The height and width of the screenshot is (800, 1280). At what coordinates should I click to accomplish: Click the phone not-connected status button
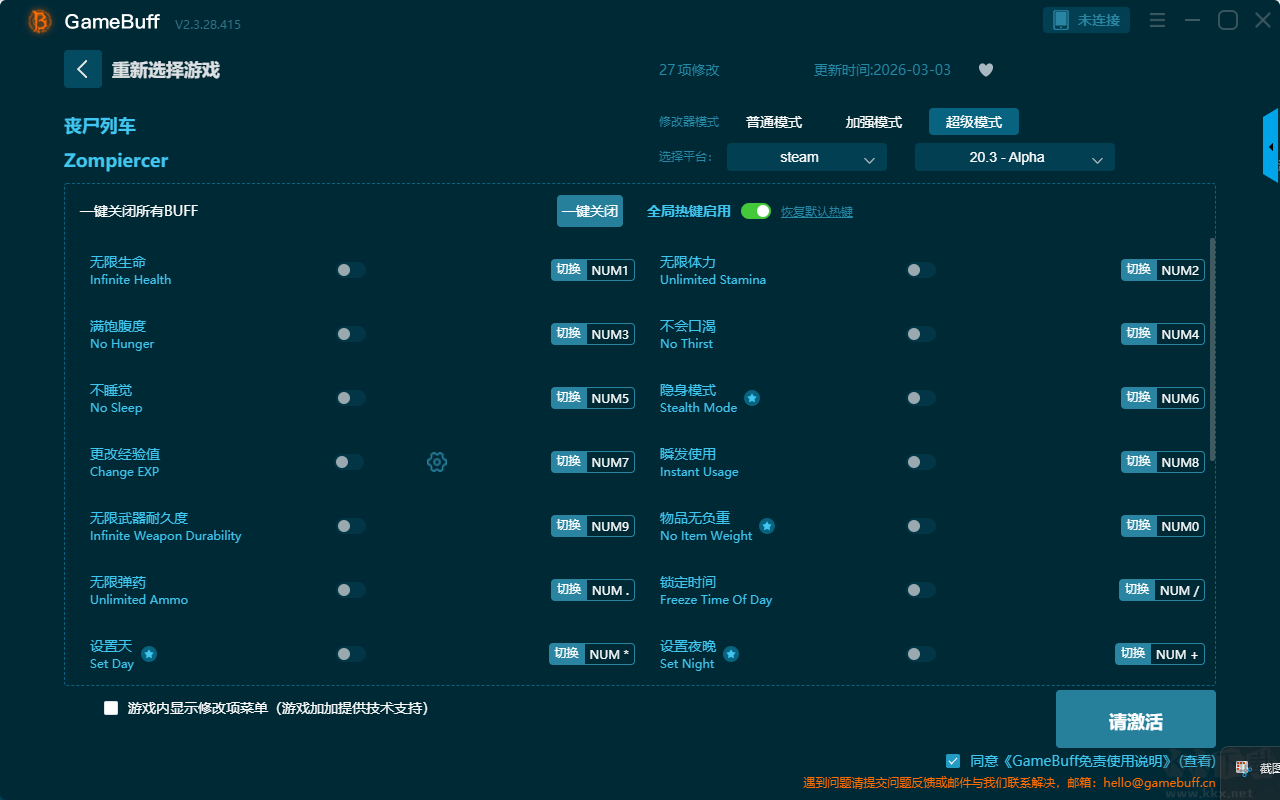(1087, 20)
